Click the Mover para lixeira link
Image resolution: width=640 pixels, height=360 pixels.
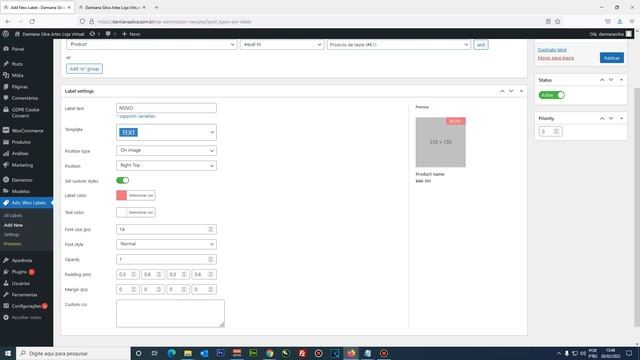coord(556,58)
